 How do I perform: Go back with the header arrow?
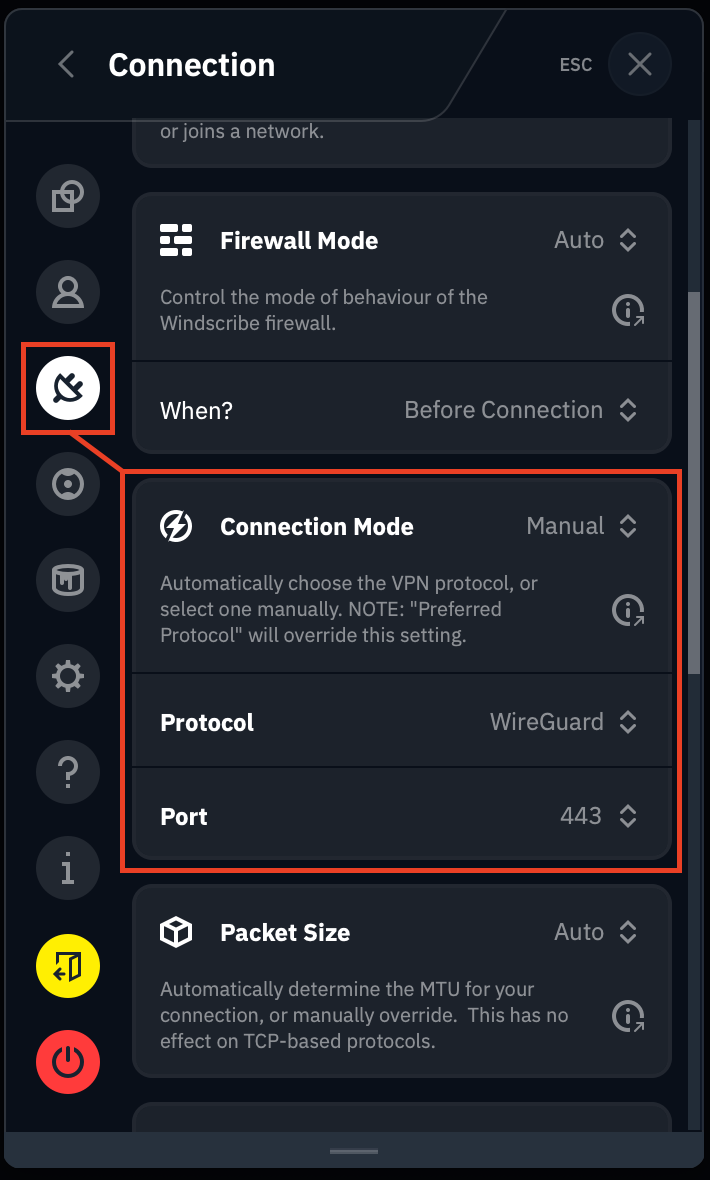66,65
